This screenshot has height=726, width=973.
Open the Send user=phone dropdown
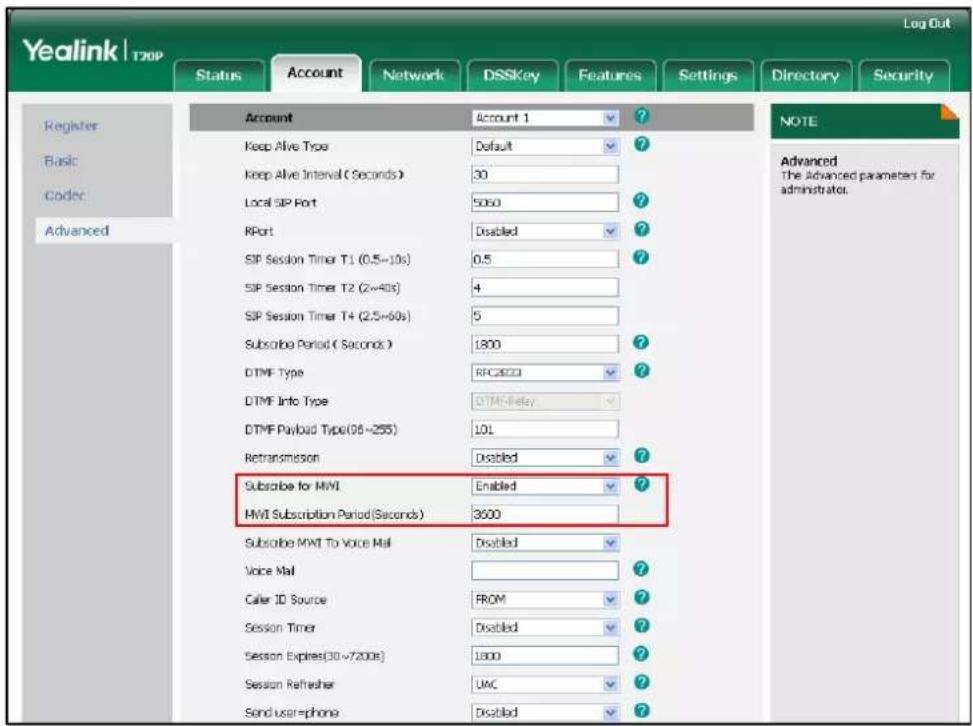coord(545,712)
